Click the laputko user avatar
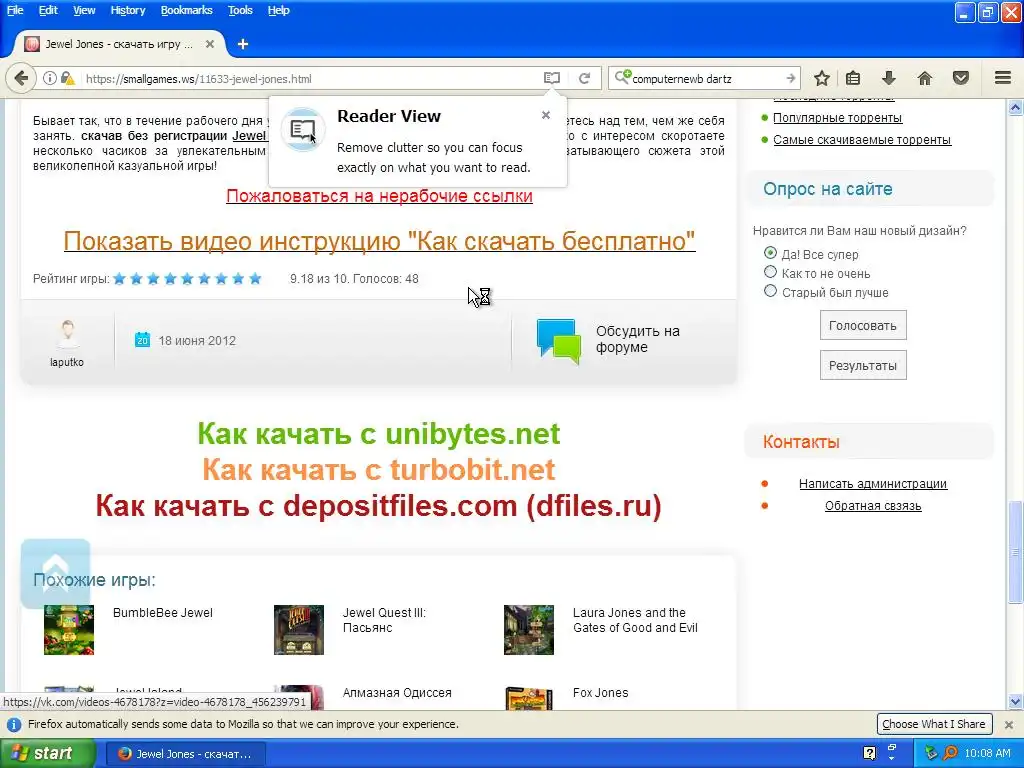The height and width of the screenshot is (768, 1024). click(x=67, y=334)
